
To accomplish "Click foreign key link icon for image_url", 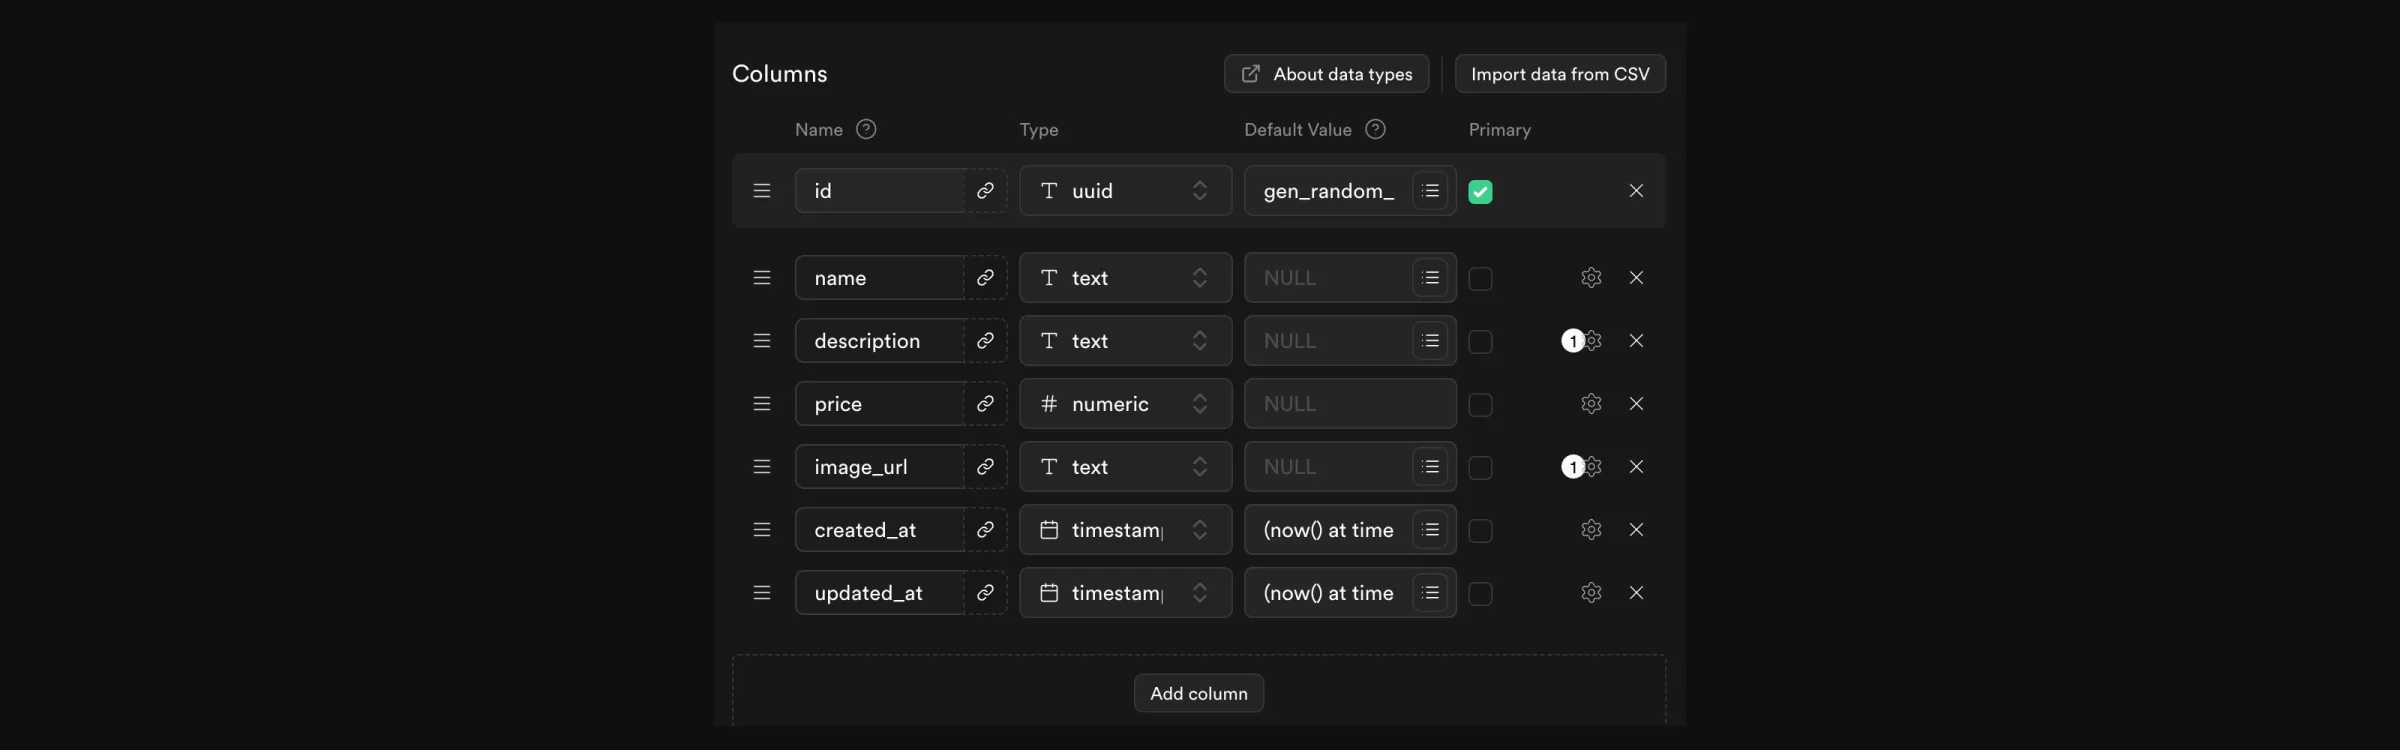I will coord(986,467).
